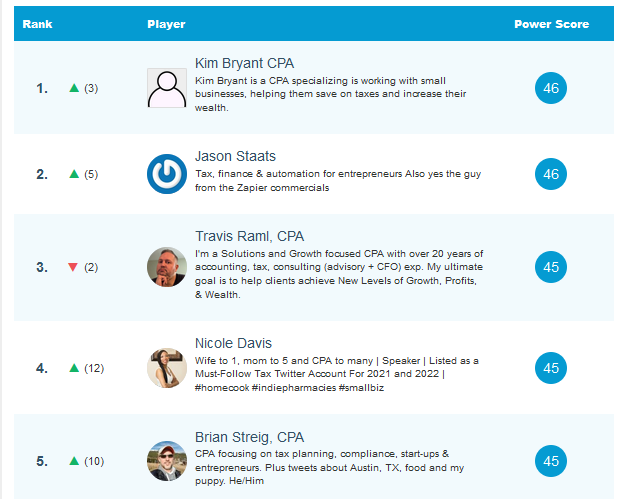This screenshot has width=627, height=499.
Task: Click the Nicole Davis name link
Action: tap(234, 343)
